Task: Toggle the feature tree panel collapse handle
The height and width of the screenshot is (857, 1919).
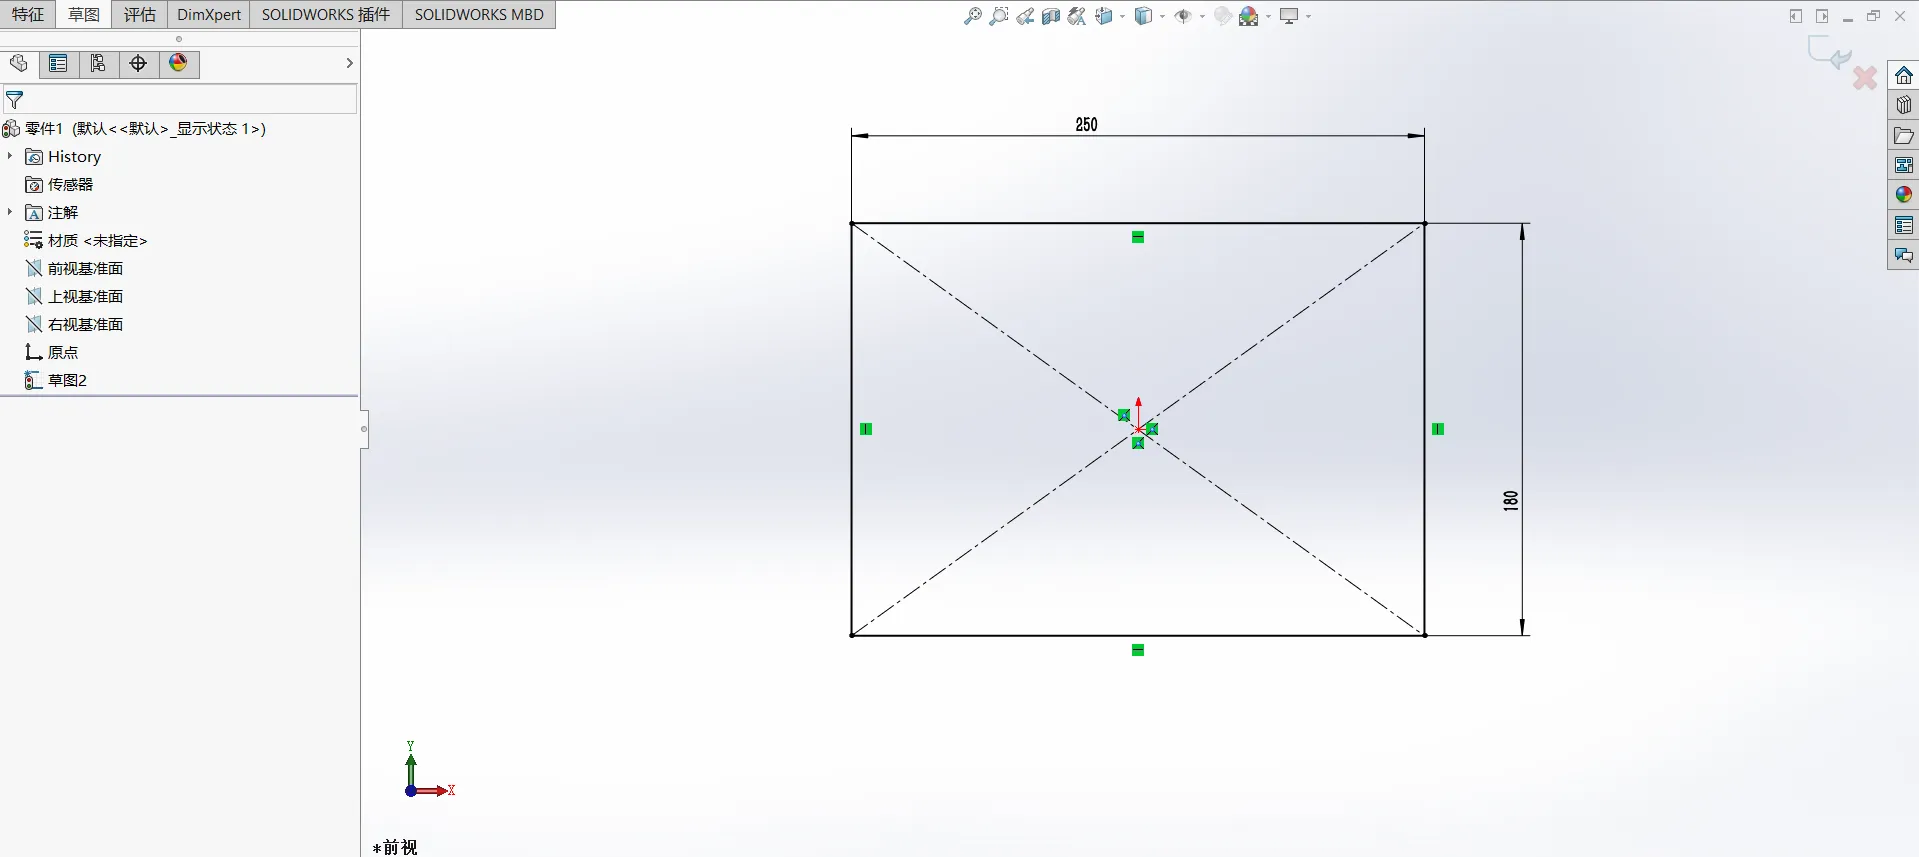Action: tap(364, 429)
